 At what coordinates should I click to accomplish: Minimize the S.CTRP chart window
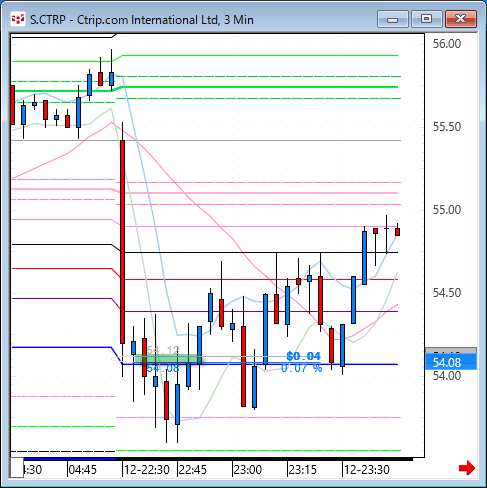pyautogui.click(x=393, y=19)
